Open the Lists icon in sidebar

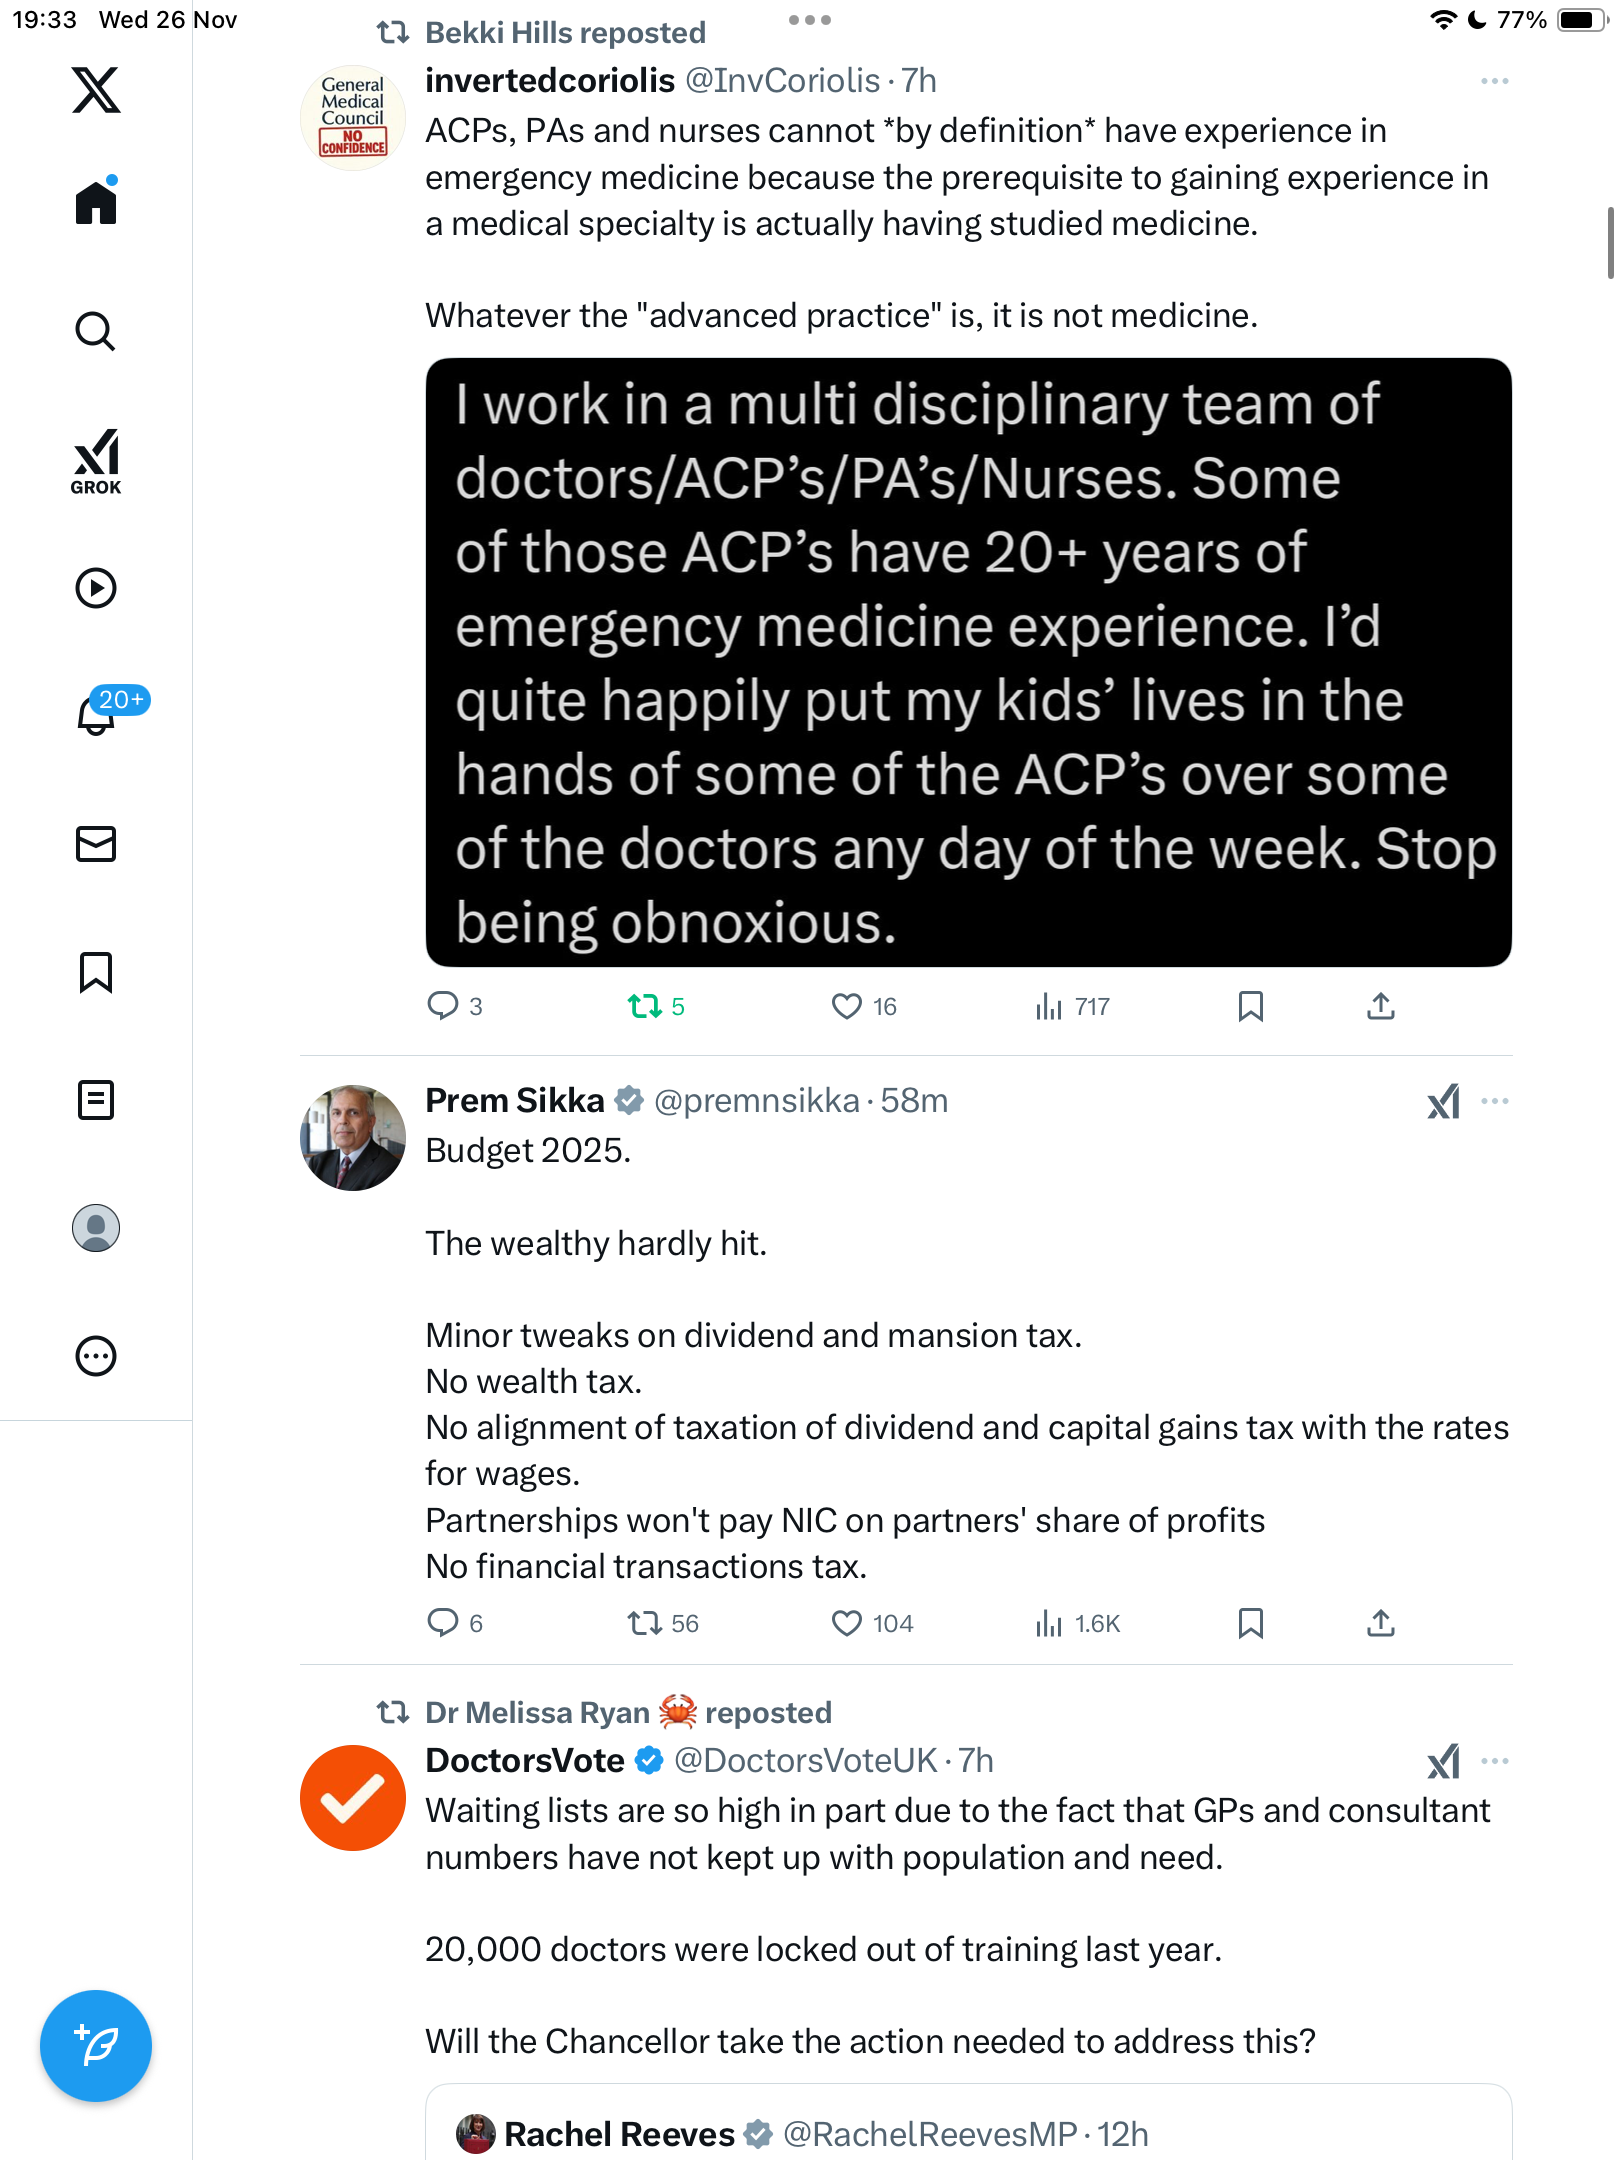pos(96,1100)
